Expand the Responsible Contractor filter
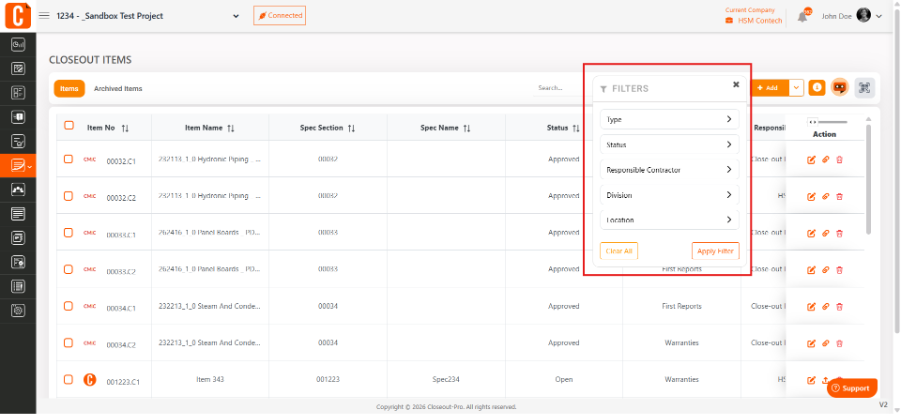Screen dimensions: 901x414 (x=669, y=170)
